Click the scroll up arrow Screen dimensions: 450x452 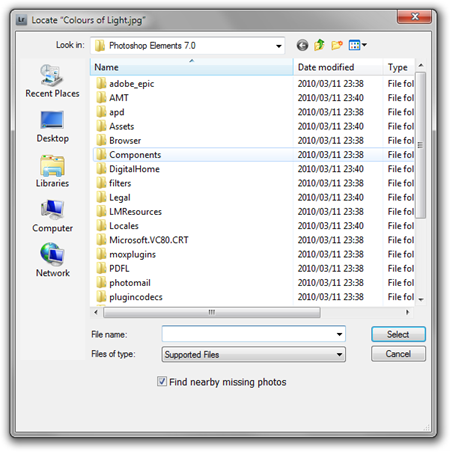(x=421, y=65)
